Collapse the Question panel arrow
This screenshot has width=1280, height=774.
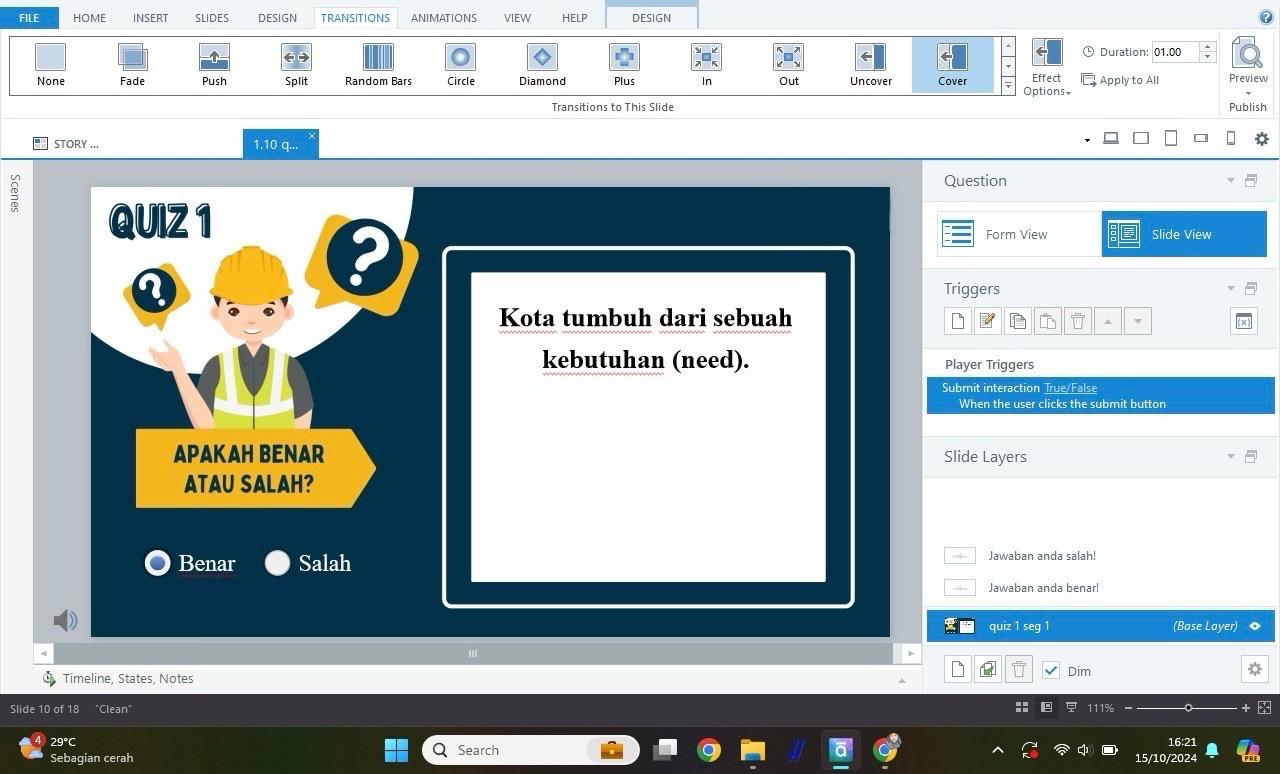click(x=1231, y=181)
